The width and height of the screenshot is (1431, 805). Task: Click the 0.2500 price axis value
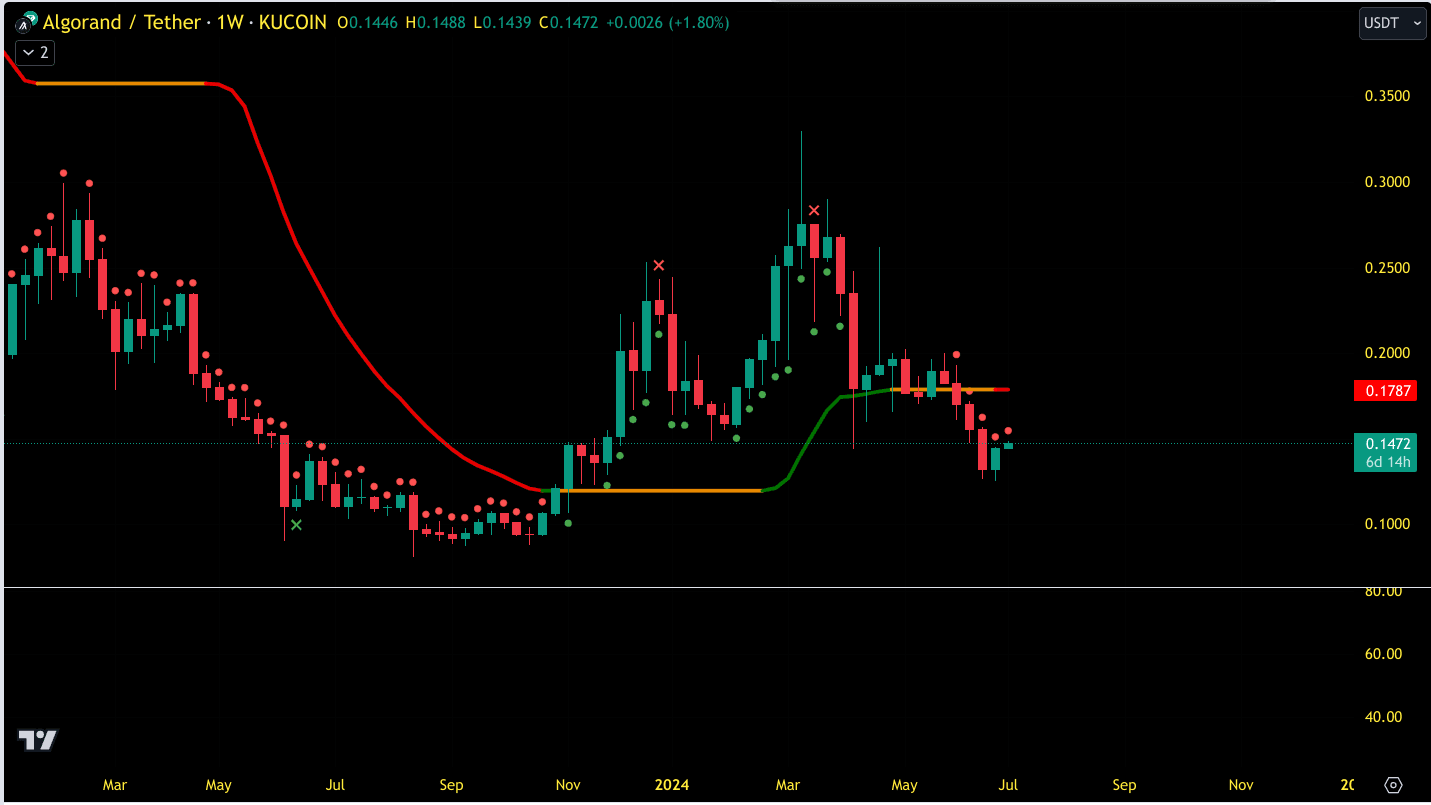[1387, 268]
